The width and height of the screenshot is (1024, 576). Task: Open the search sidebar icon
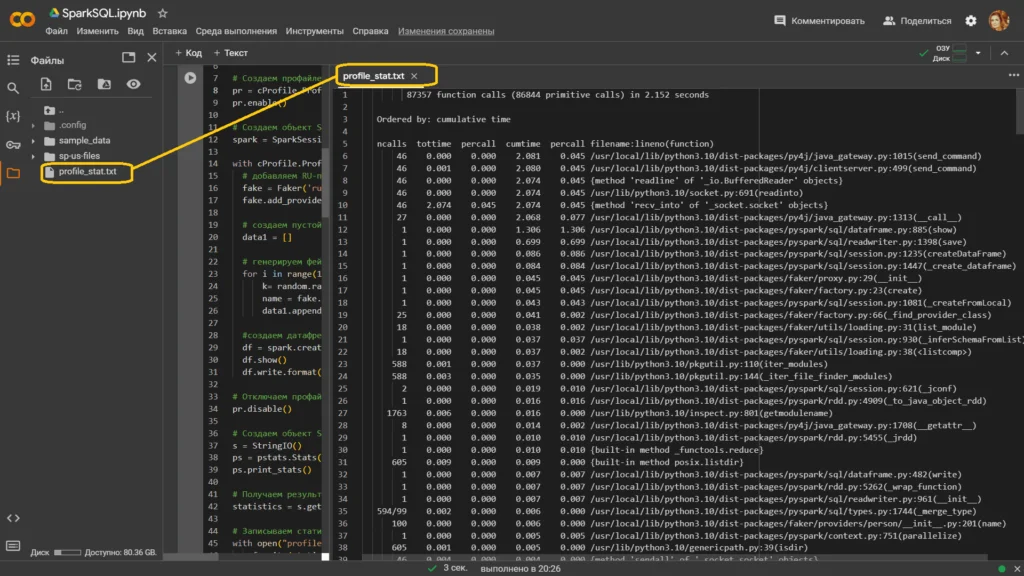pyautogui.click(x=13, y=88)
